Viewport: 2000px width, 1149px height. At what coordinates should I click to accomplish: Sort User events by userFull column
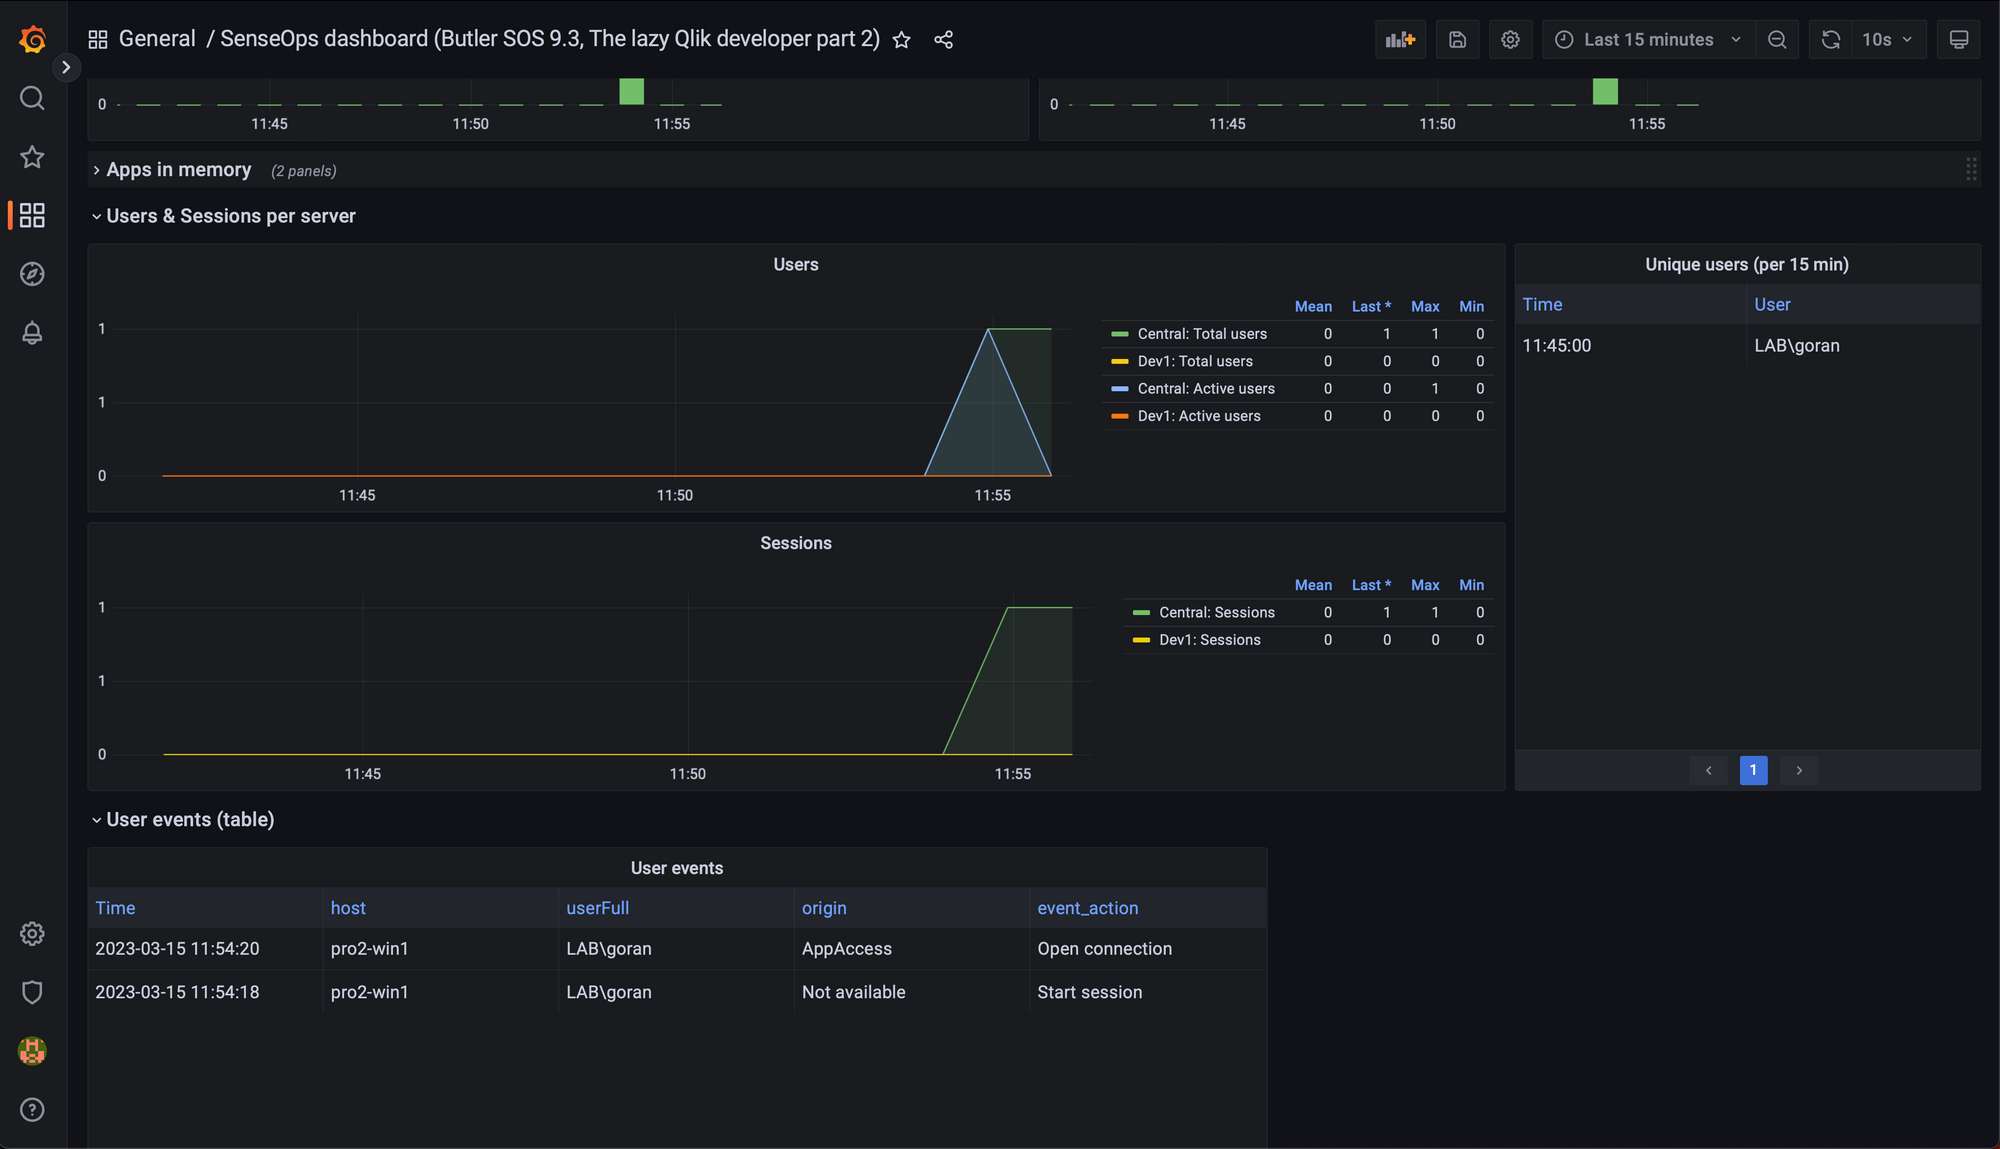point(597,908)
